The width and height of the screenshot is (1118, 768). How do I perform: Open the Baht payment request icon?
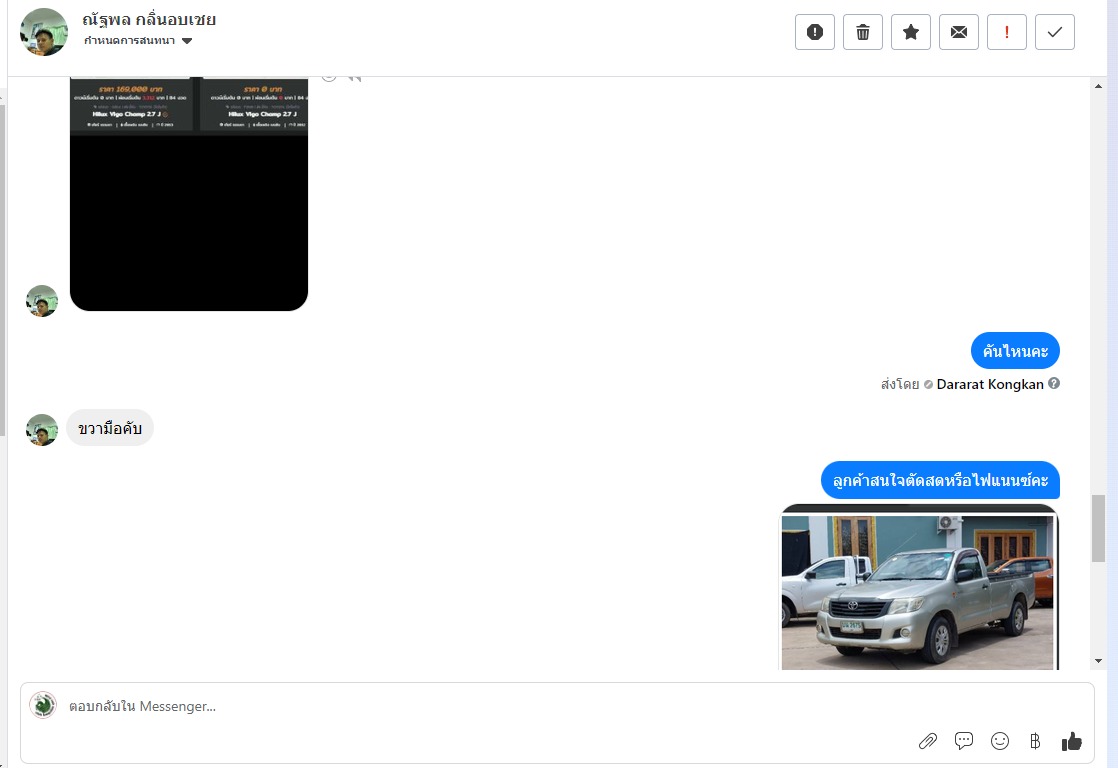pyautogui.click(x=1035, y=742)
